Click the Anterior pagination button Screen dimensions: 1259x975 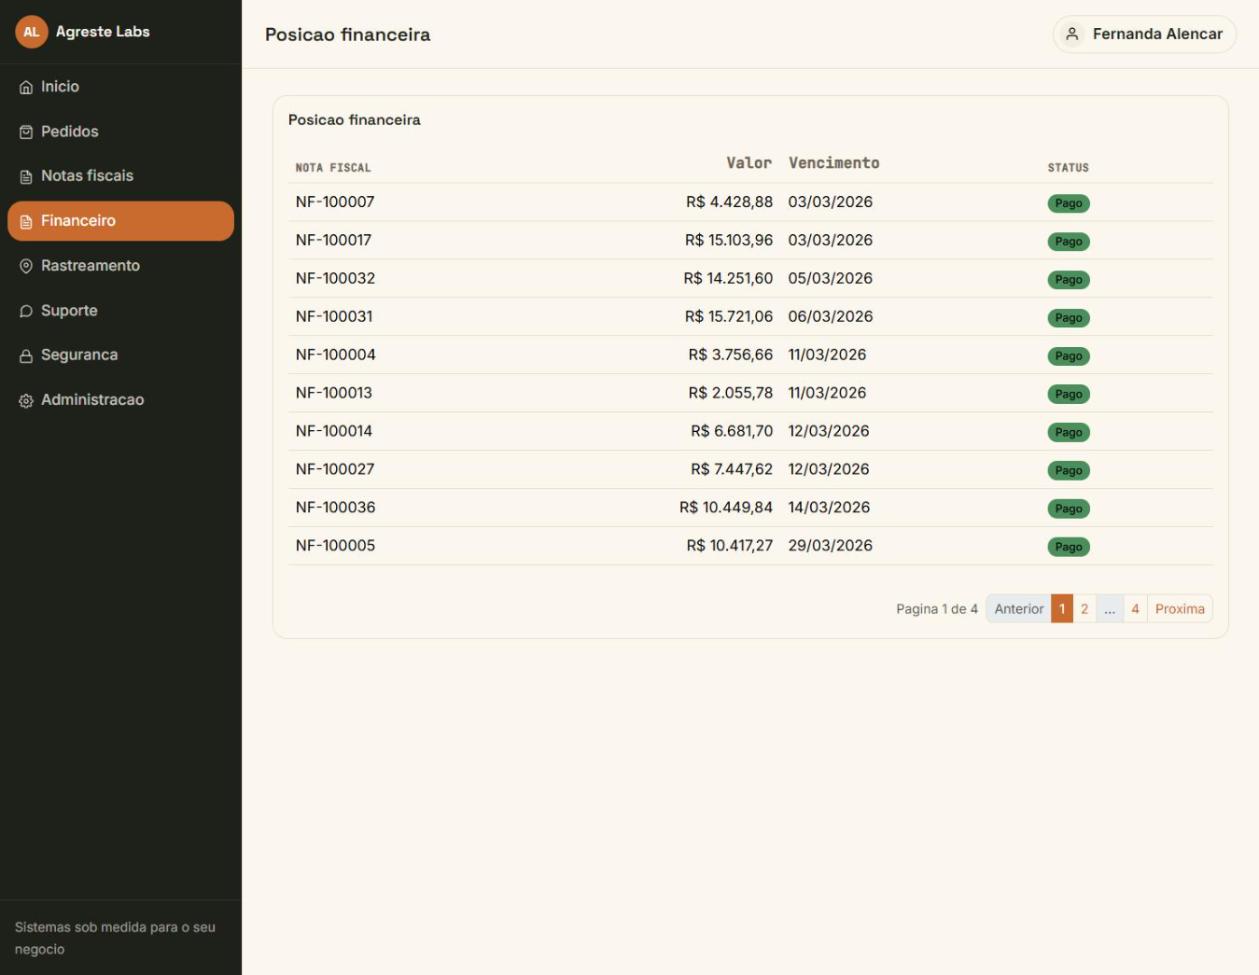coord(1018,609)
